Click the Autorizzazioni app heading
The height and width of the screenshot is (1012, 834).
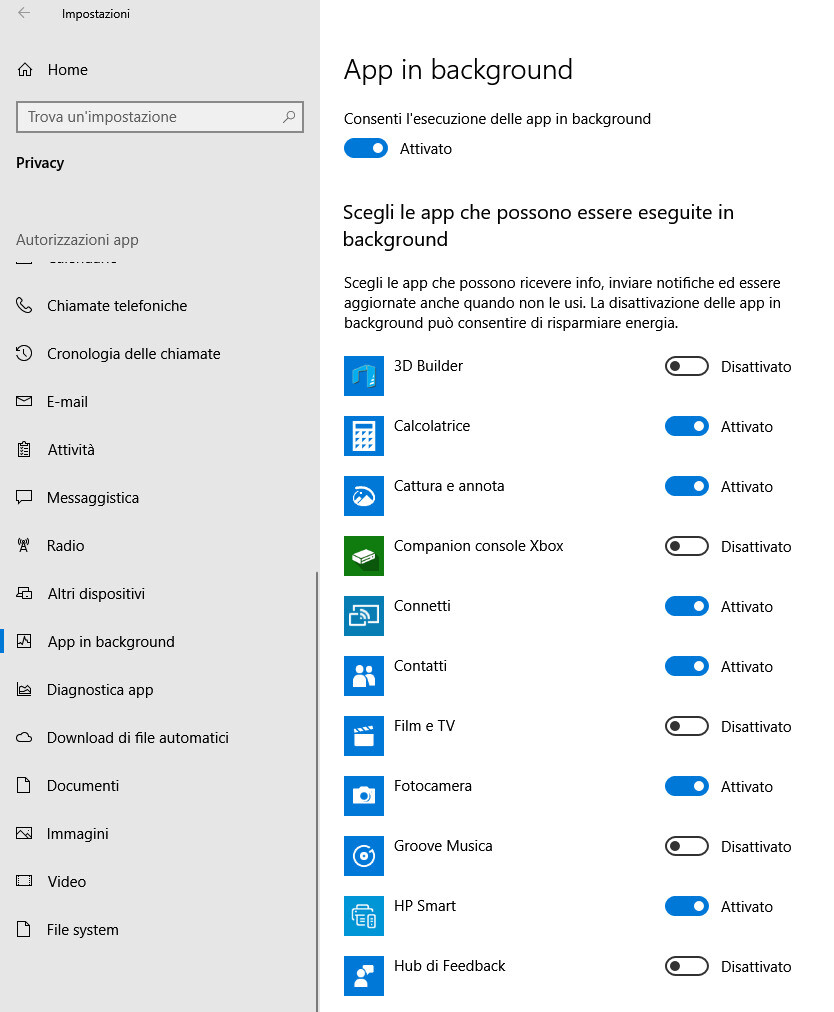point(77,239)
